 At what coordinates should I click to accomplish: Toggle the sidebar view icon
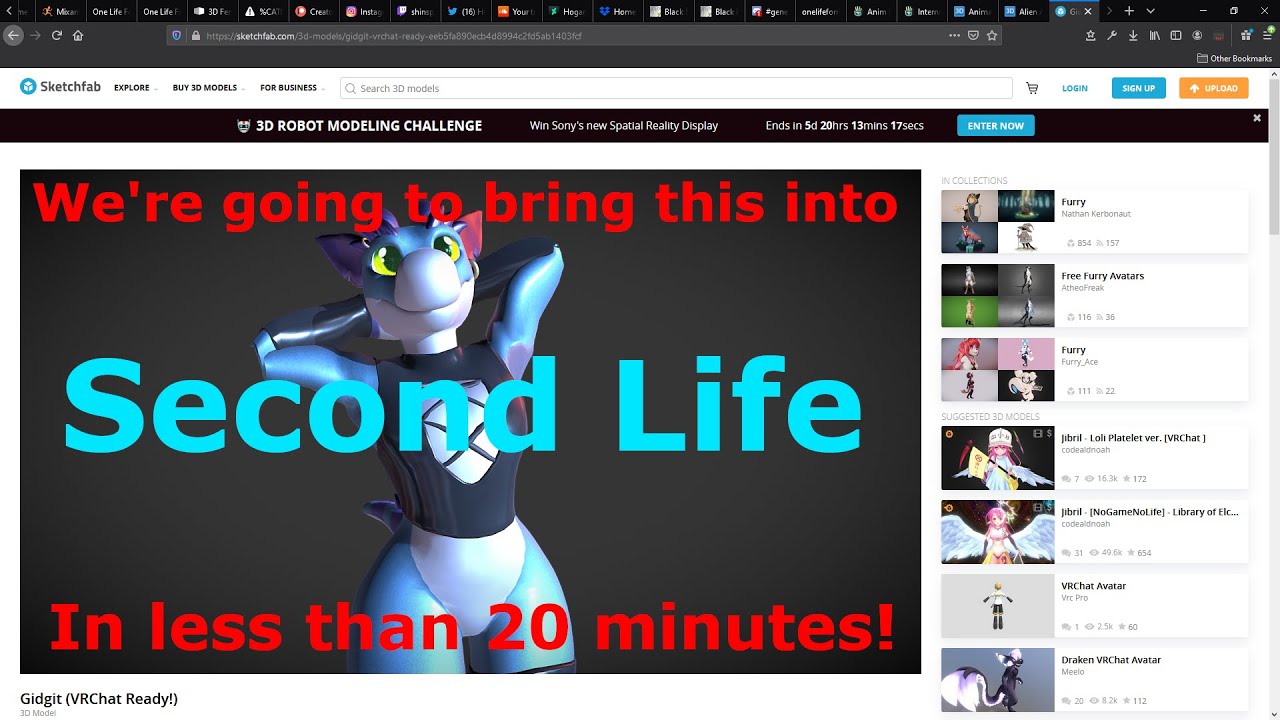coord(1176,35)
